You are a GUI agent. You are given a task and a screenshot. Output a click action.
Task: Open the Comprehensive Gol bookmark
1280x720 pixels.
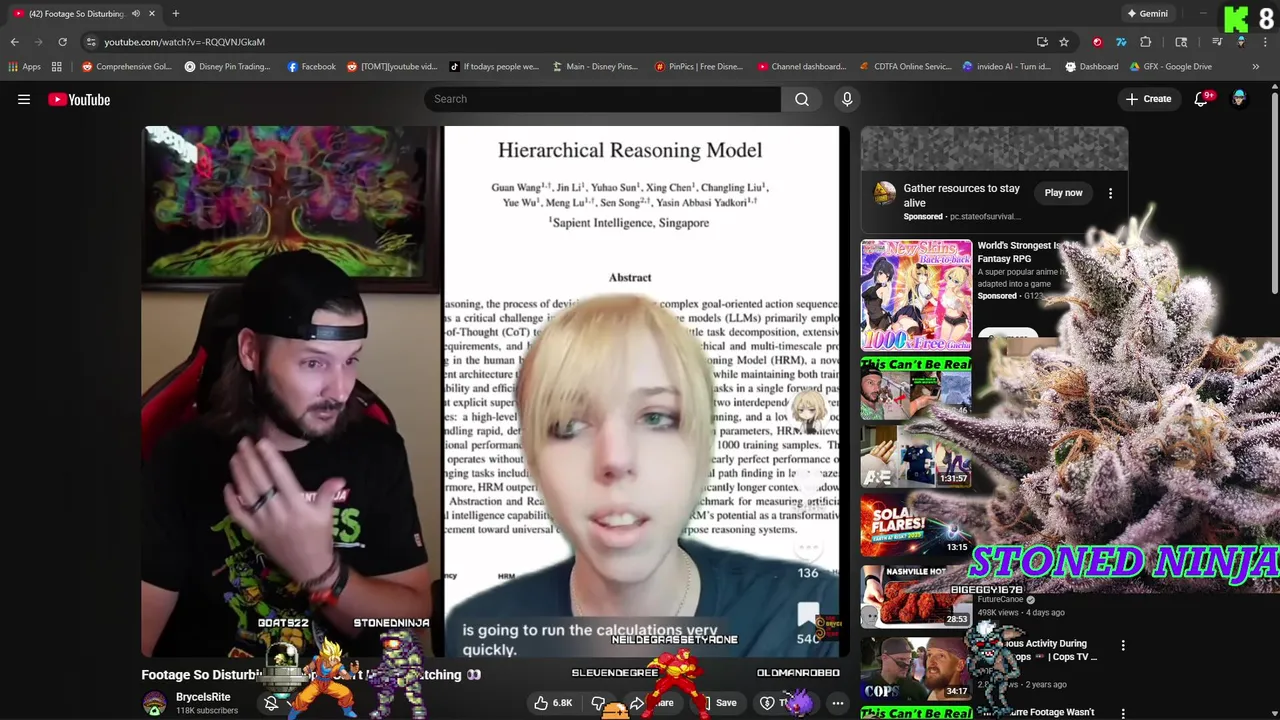coord(127,67)
